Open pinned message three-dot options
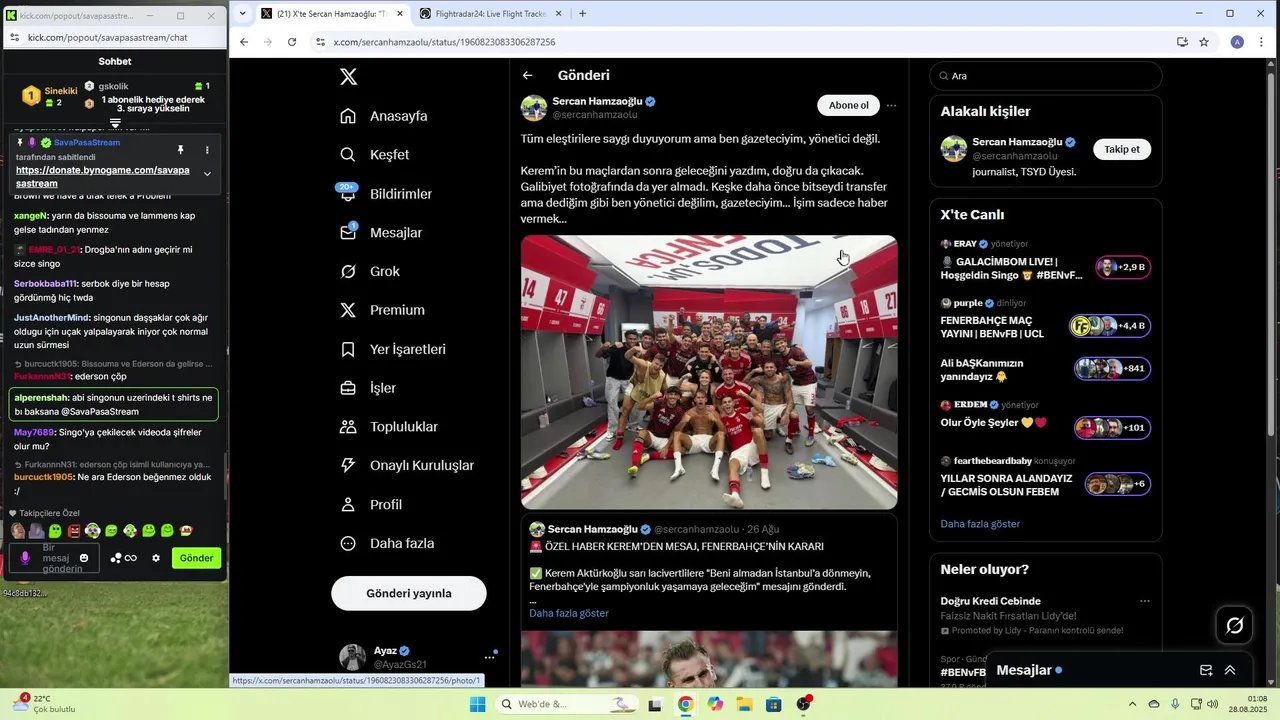1280x720 pixels. point(207,150)
